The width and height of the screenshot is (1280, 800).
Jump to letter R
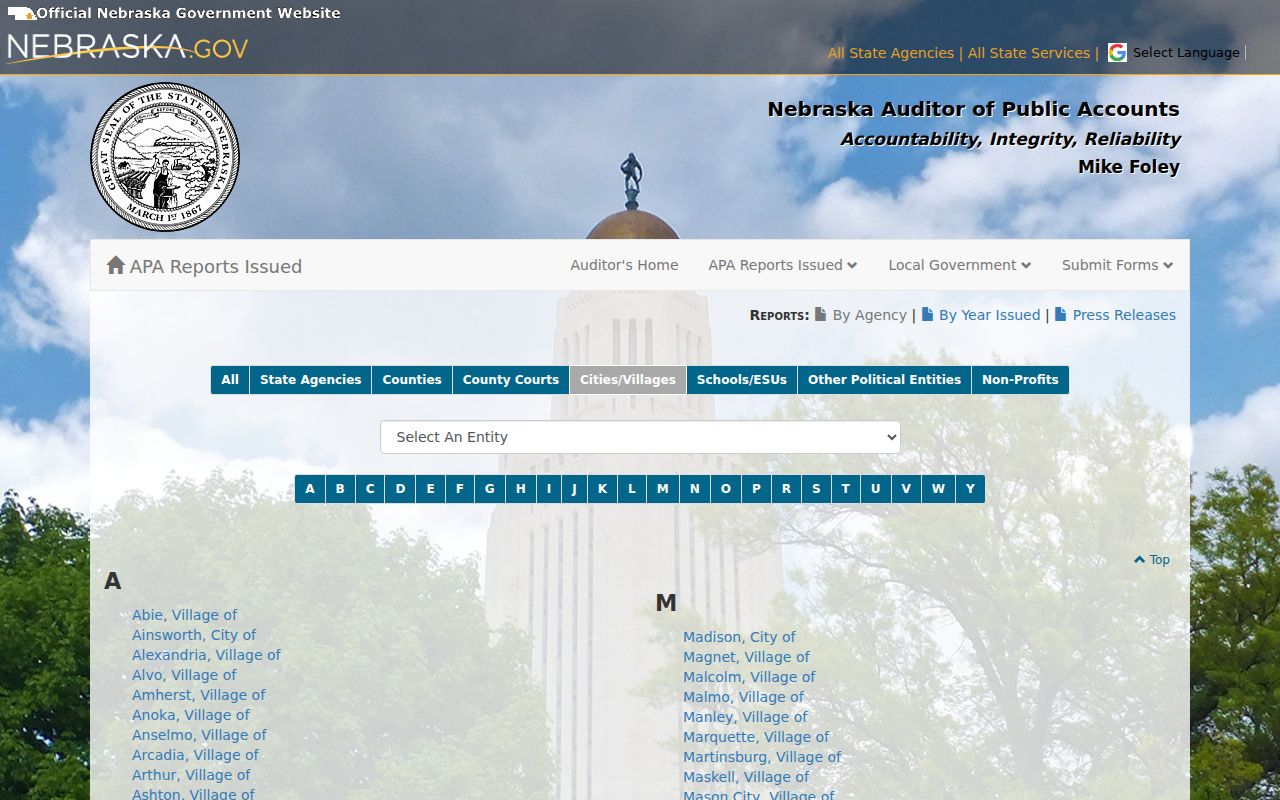(786, 489)
